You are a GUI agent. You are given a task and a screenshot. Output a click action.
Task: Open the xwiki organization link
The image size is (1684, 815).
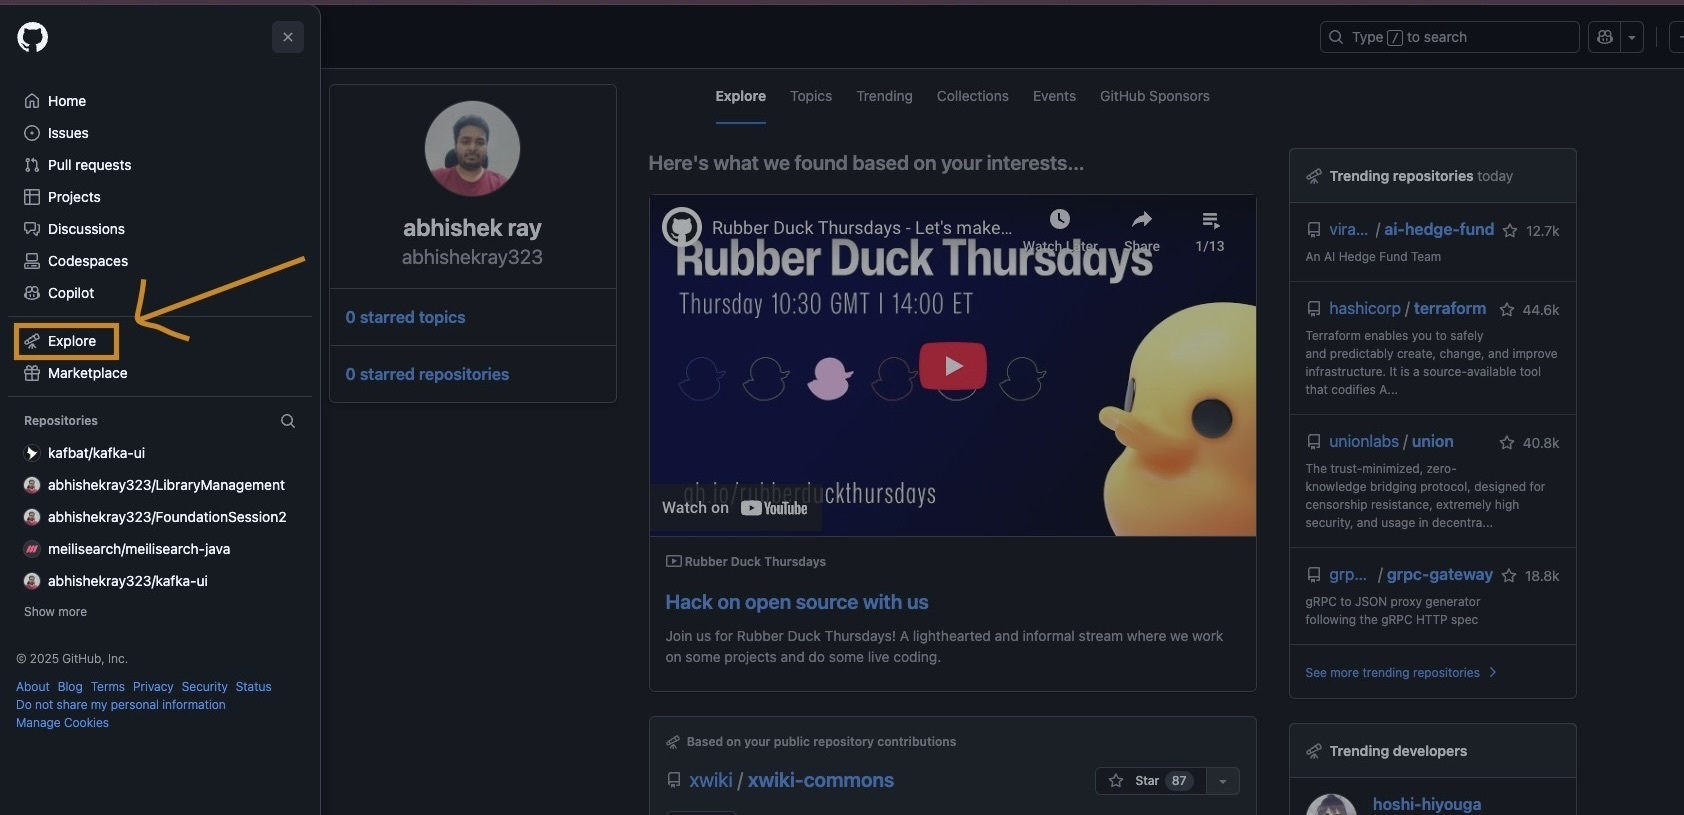[x=711, y=780]
